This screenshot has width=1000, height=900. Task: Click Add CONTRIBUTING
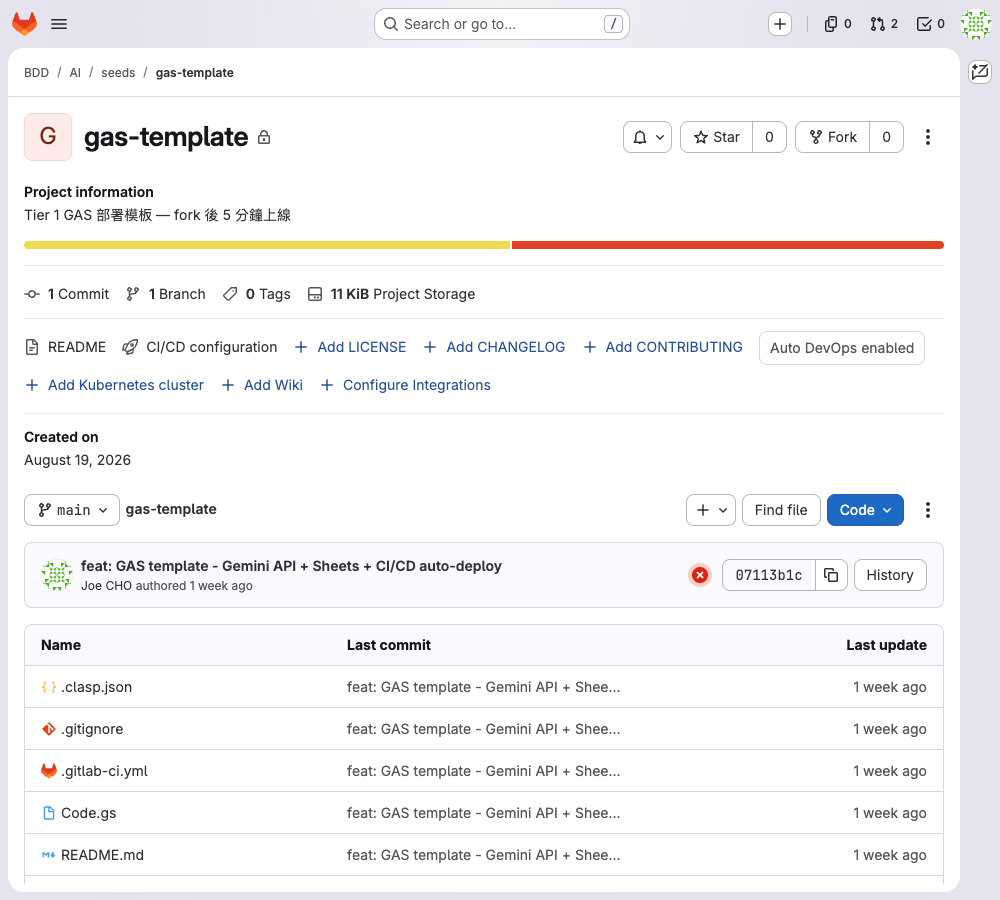(663, 347)
